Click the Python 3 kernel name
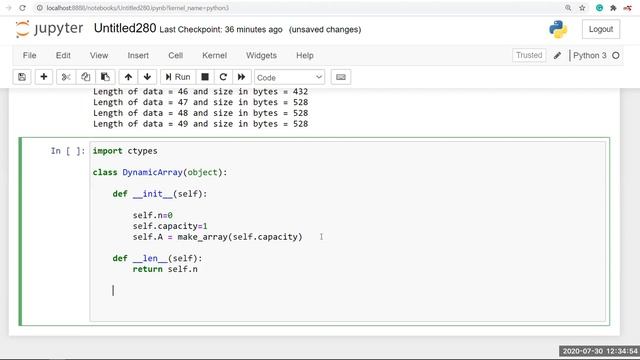The height and width of the screenshot is (360, 640). tap(590, 56)
